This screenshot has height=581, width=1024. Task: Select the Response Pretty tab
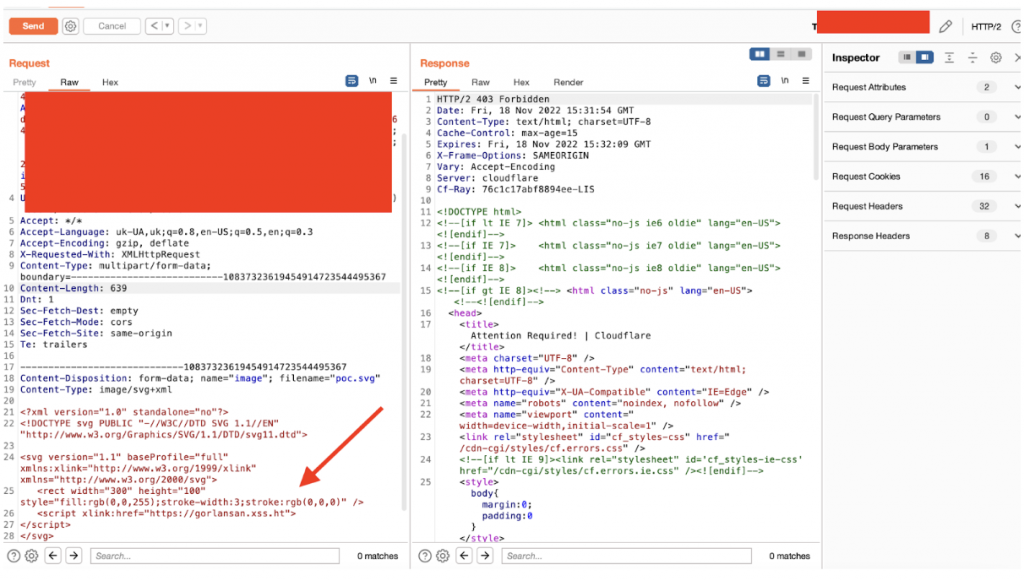(436, 82)
